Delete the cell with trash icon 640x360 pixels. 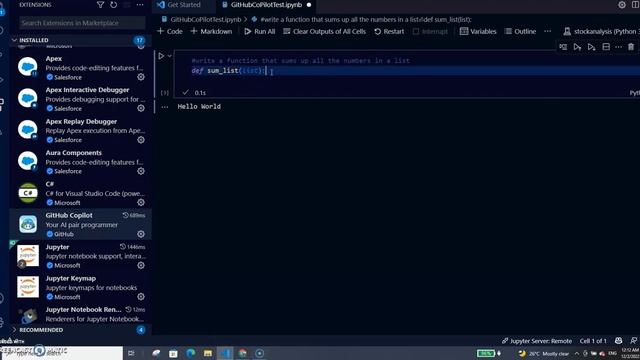pos(631,47)
